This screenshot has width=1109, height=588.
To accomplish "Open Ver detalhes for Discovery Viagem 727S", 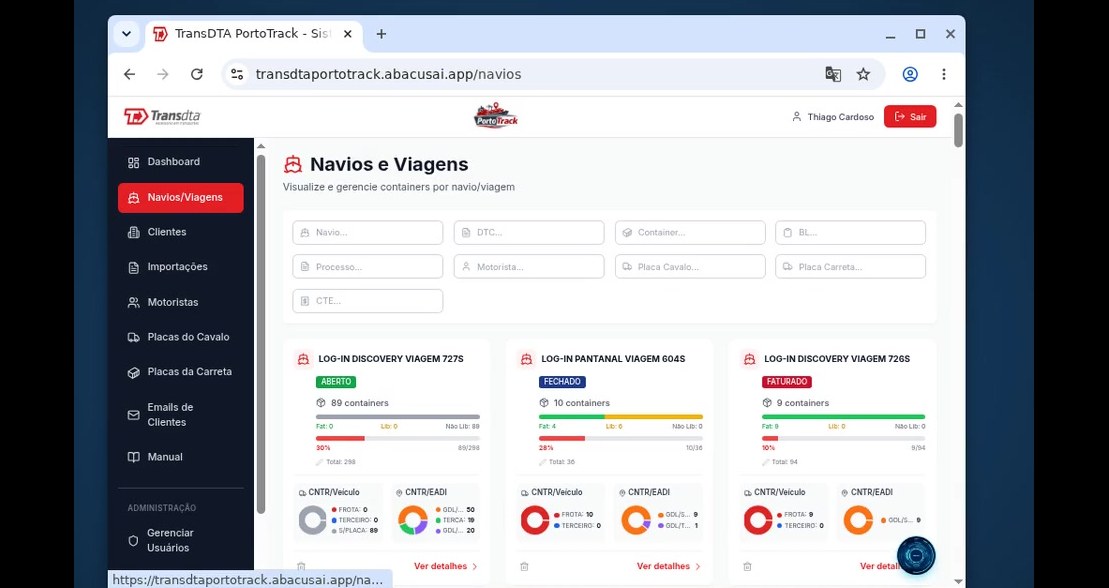I will (x=446, y=566).
